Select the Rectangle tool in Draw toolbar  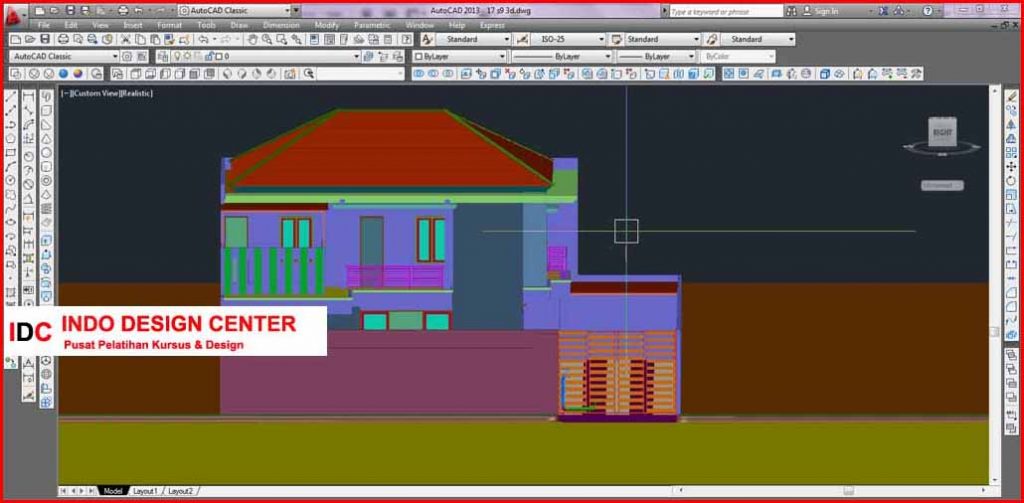[10, 152]
